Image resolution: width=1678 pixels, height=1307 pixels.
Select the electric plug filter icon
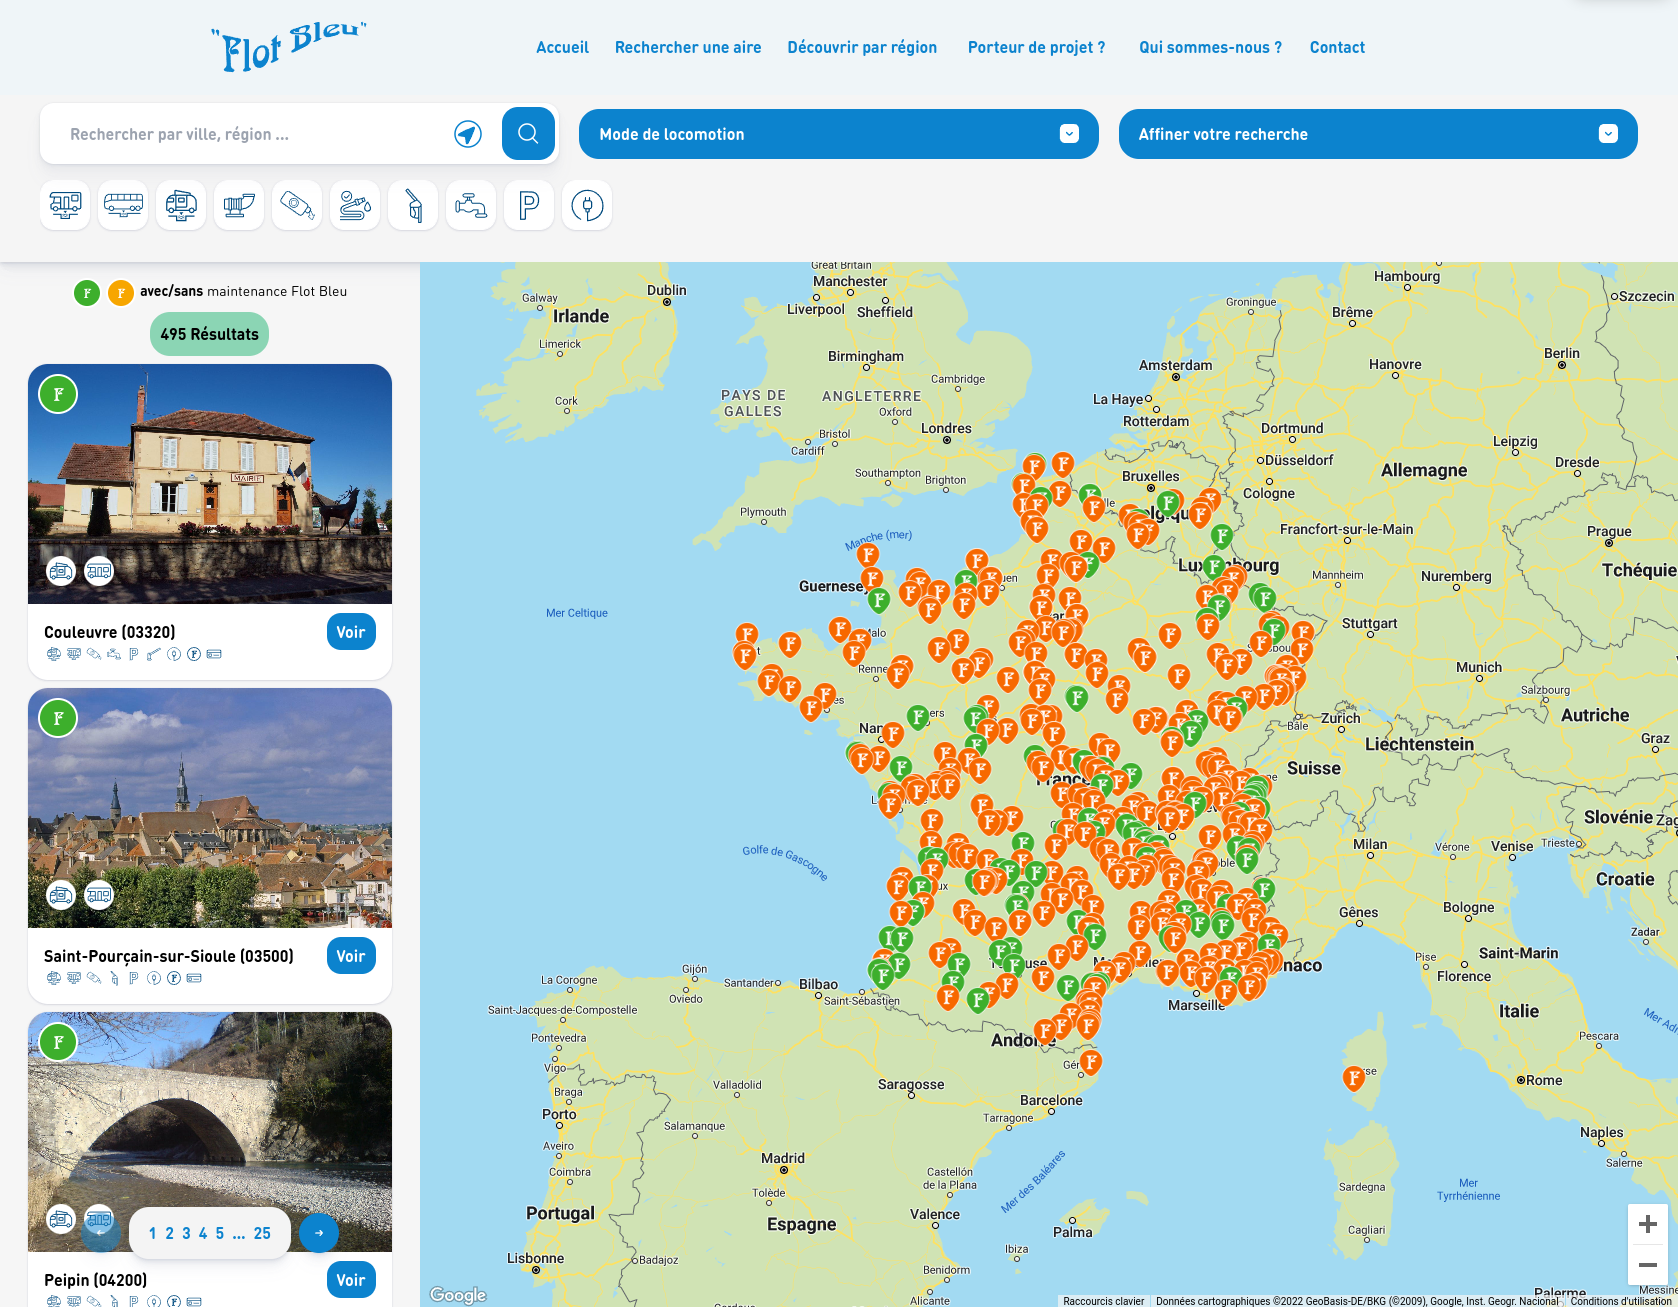pyautogui.click(x=587, y=205)
